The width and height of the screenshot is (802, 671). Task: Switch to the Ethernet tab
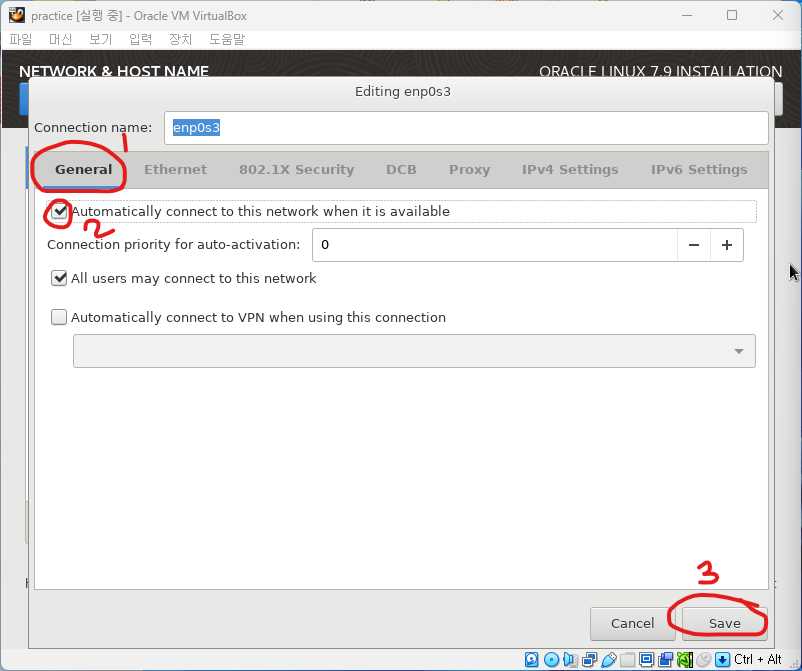point(175,170)
